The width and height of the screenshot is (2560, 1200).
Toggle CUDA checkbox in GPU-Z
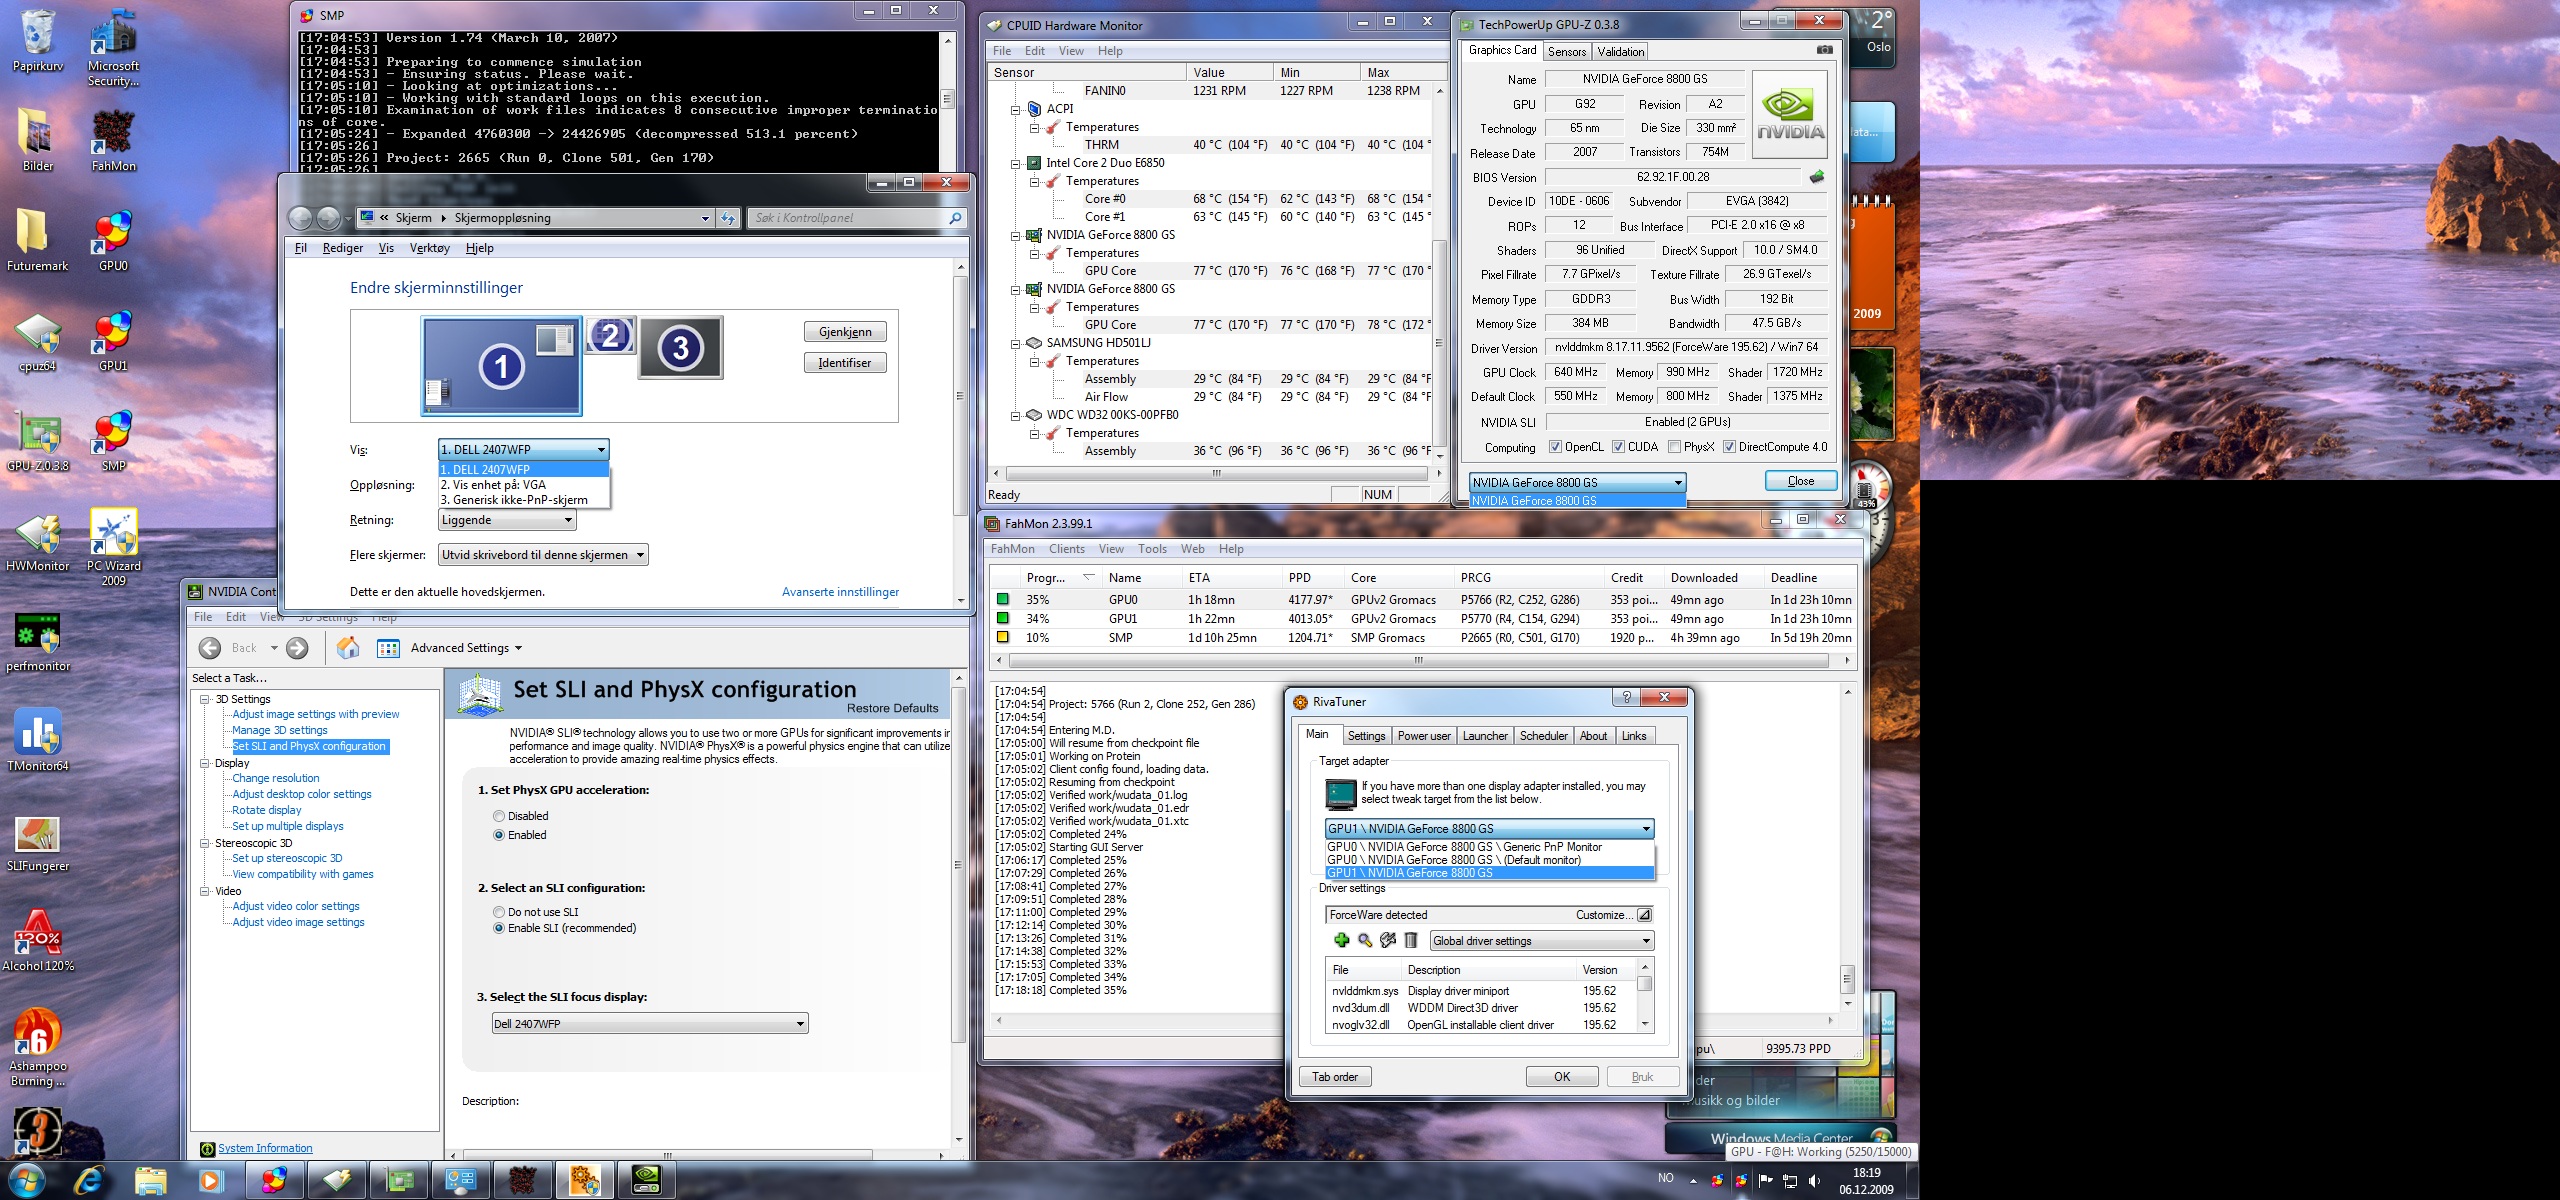(1618, 447)
